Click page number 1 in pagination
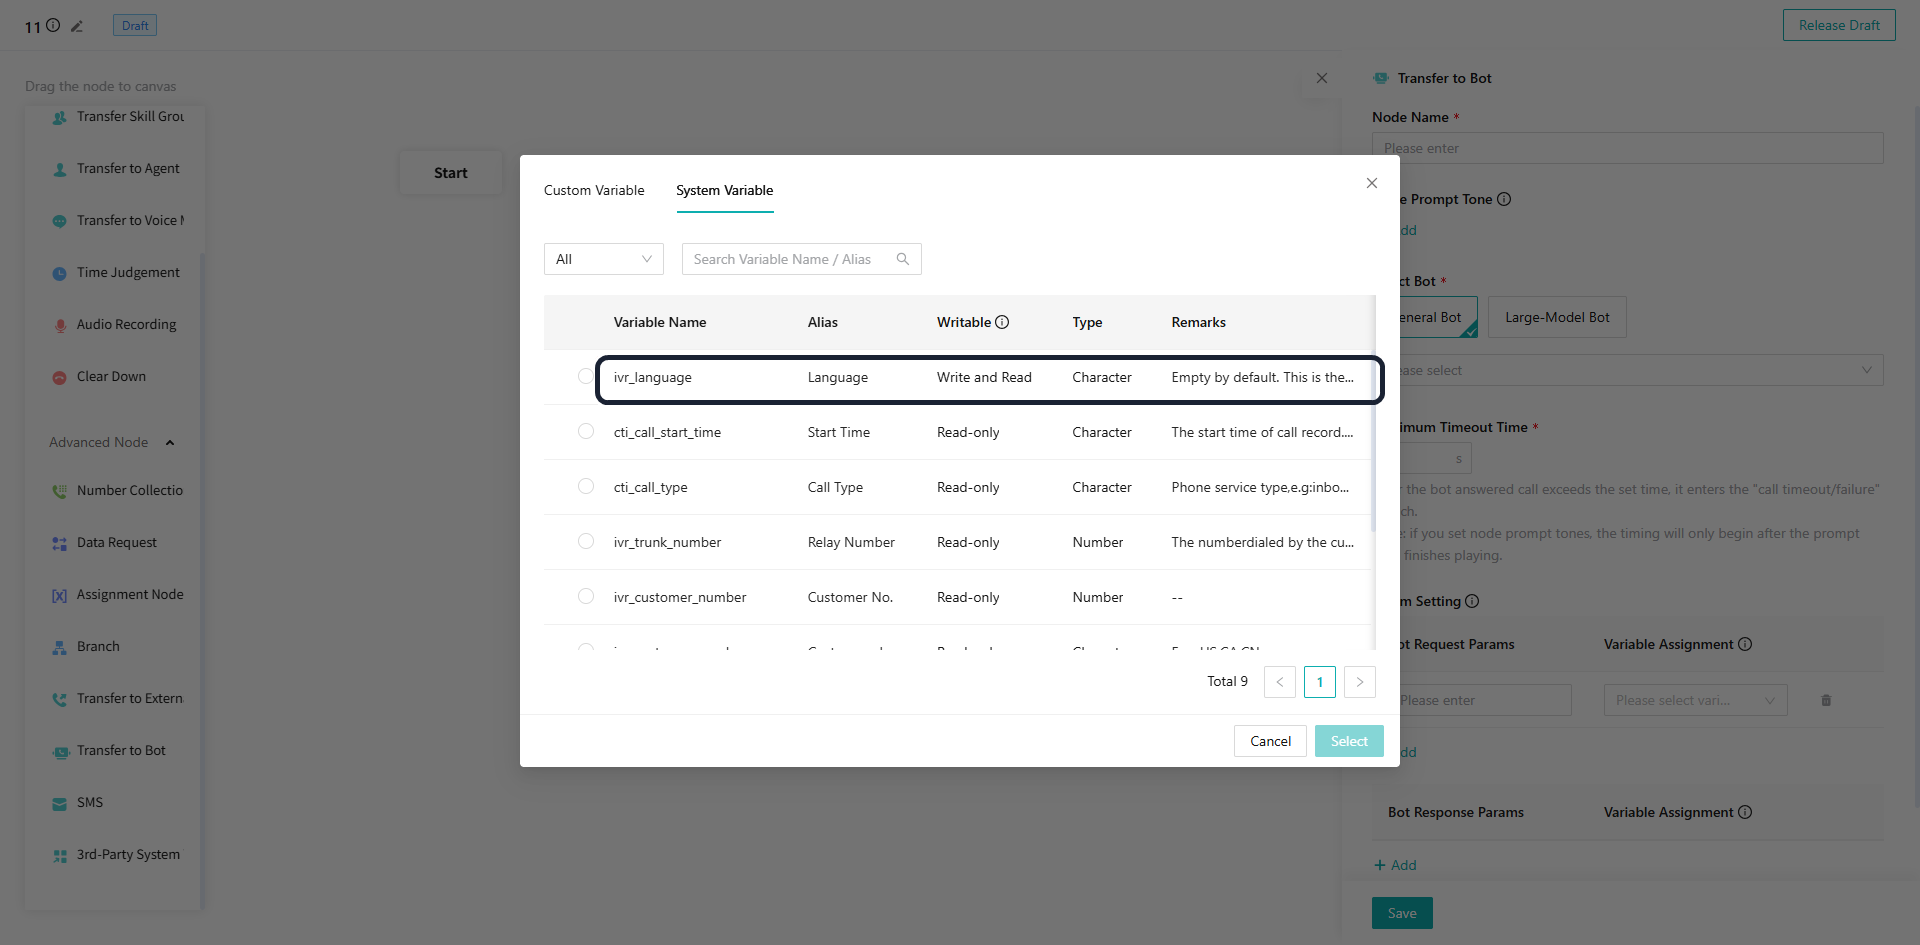 [1320, 682]
